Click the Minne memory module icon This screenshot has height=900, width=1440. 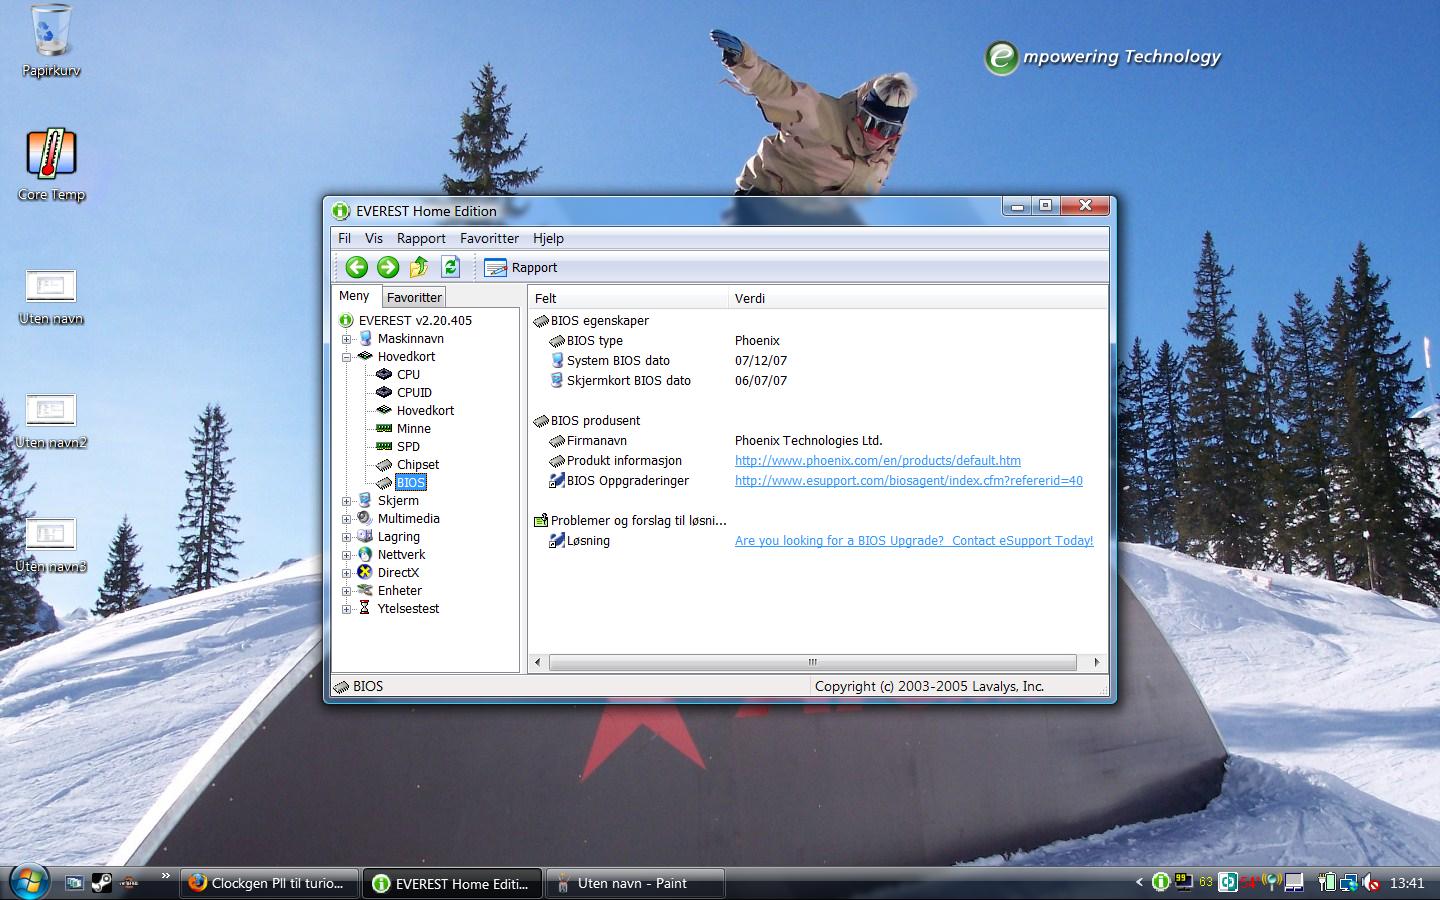tap(384, 428)
